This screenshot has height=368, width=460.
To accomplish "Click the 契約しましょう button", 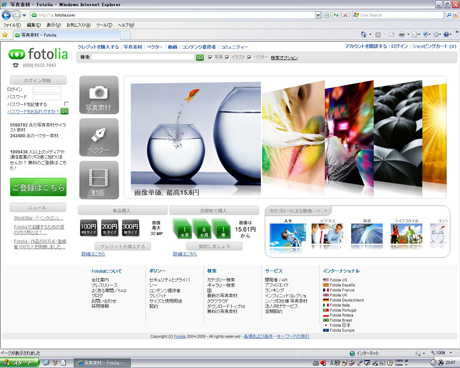I will [214, 246].
